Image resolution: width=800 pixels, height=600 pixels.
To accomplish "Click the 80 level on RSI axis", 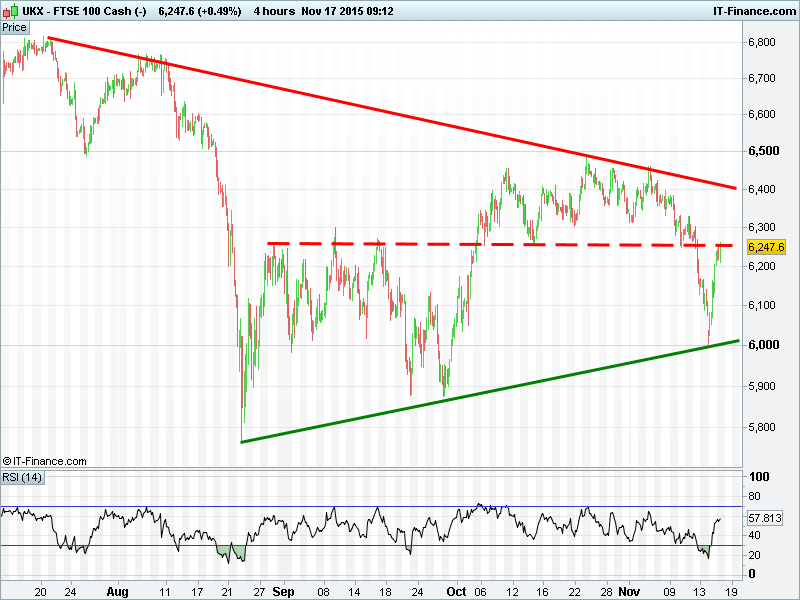I will point(754,496).
